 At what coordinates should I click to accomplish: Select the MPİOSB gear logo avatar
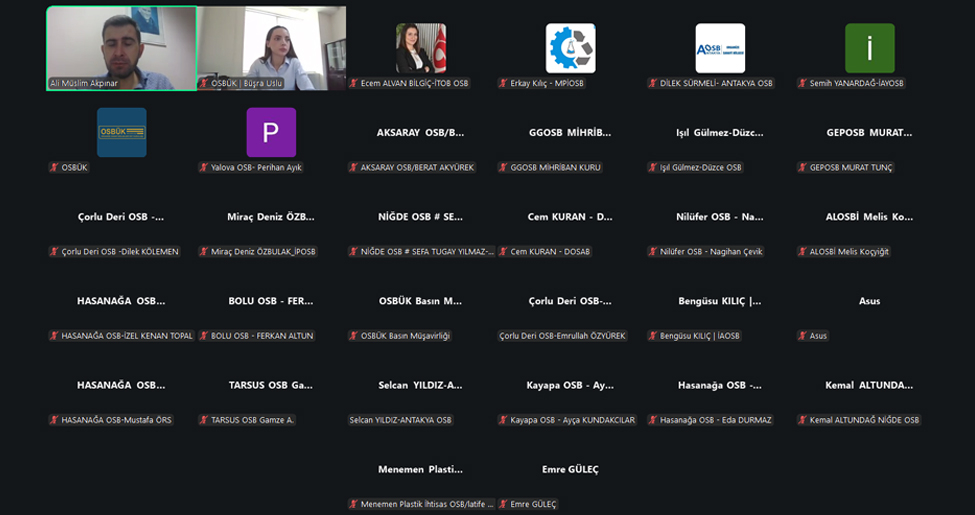tap(570, 48)
